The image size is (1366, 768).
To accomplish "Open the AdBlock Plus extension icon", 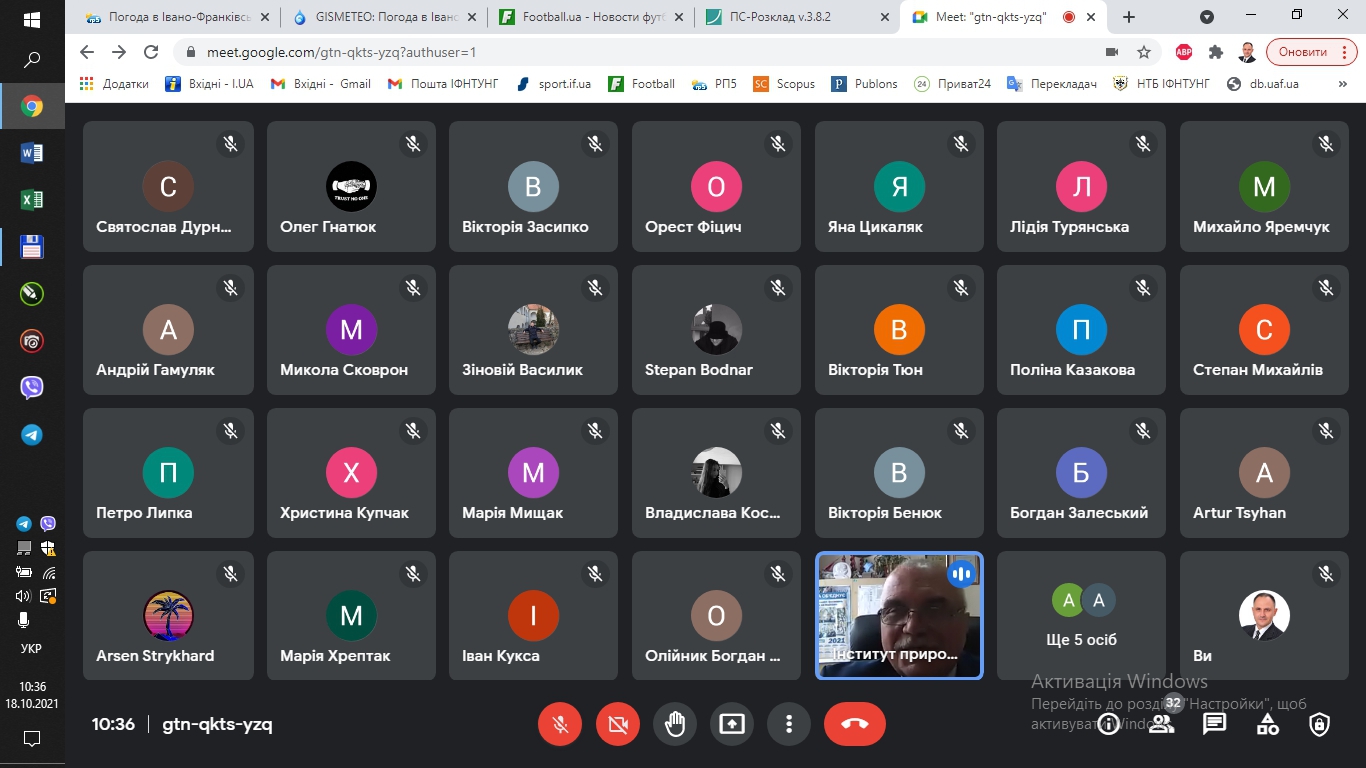I will (1183, 52).
